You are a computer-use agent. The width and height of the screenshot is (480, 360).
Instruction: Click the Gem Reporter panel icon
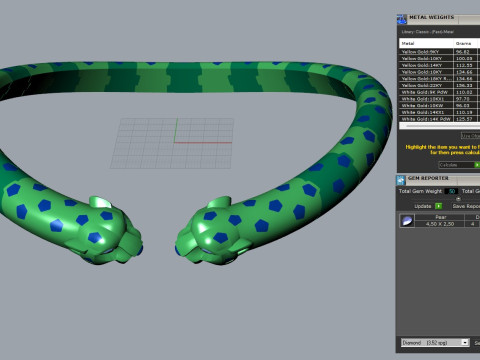coord(401,180)
